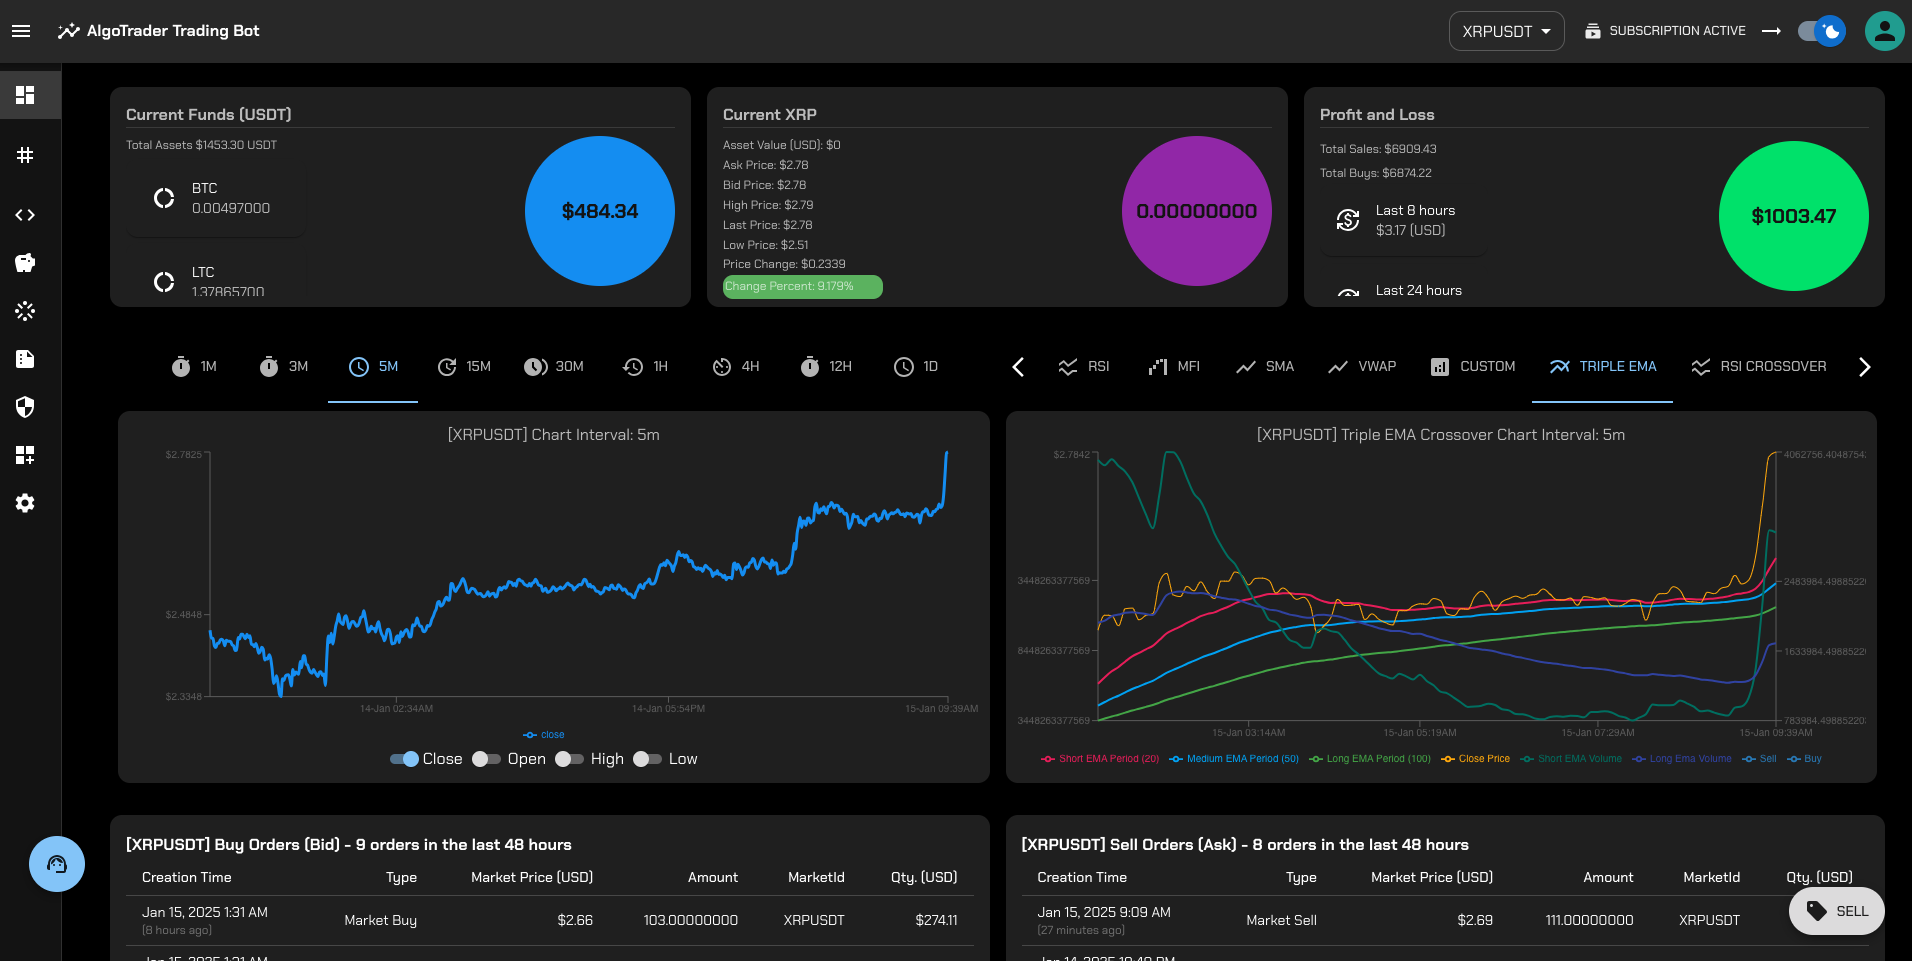This screenshot has height=961, width=1912.
Task: Toggle the High series on the chart
Action: click(x=568, y=759)
